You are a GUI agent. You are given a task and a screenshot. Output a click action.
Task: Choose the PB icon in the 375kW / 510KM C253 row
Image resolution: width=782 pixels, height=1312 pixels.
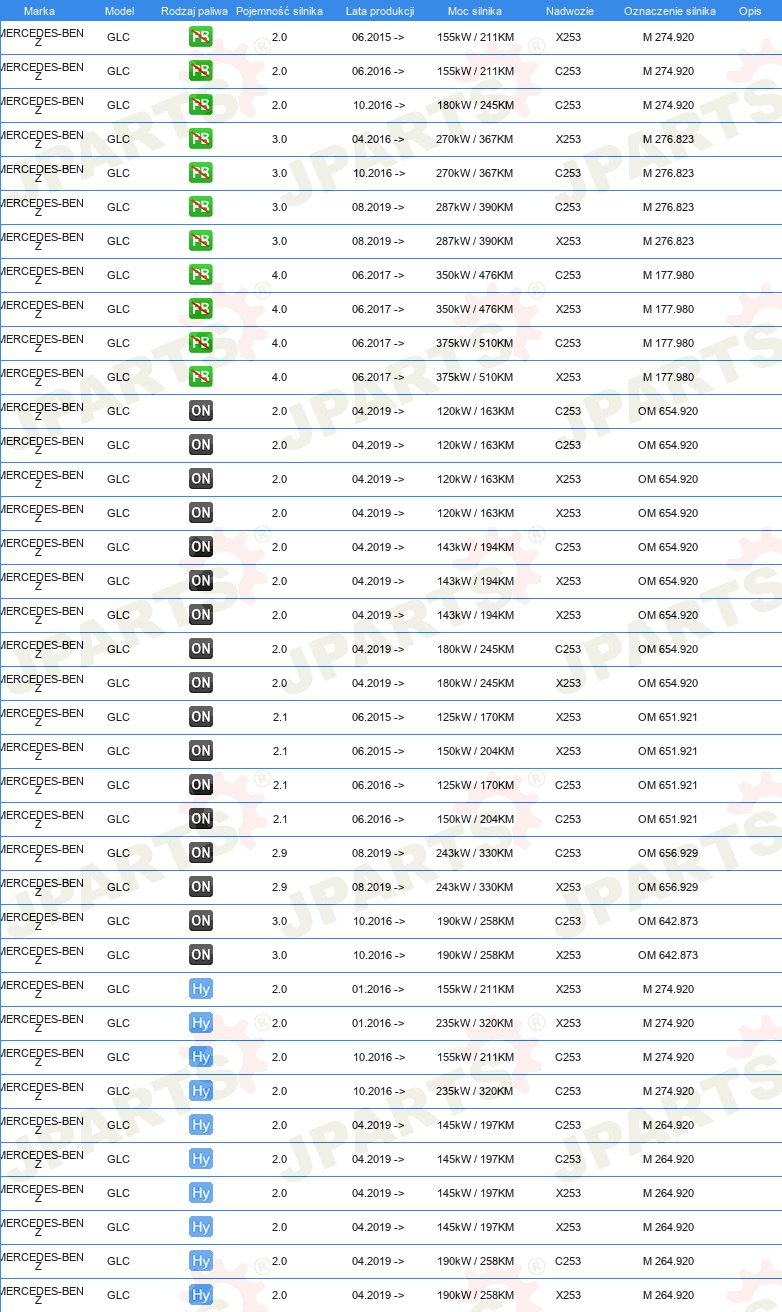(201, 344)
